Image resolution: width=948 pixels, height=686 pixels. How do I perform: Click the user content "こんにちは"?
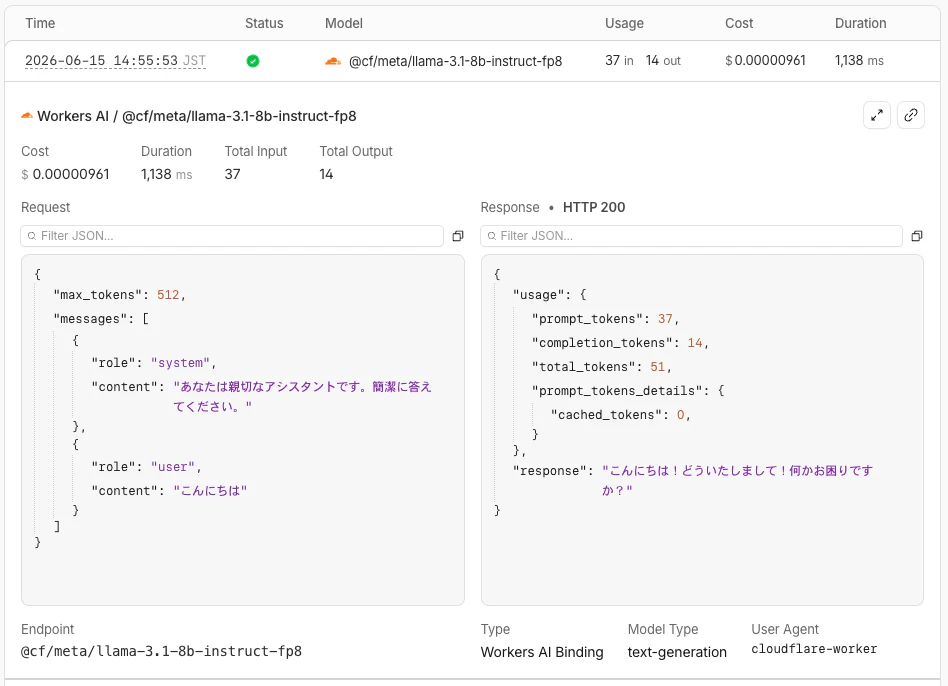point(210,491)
